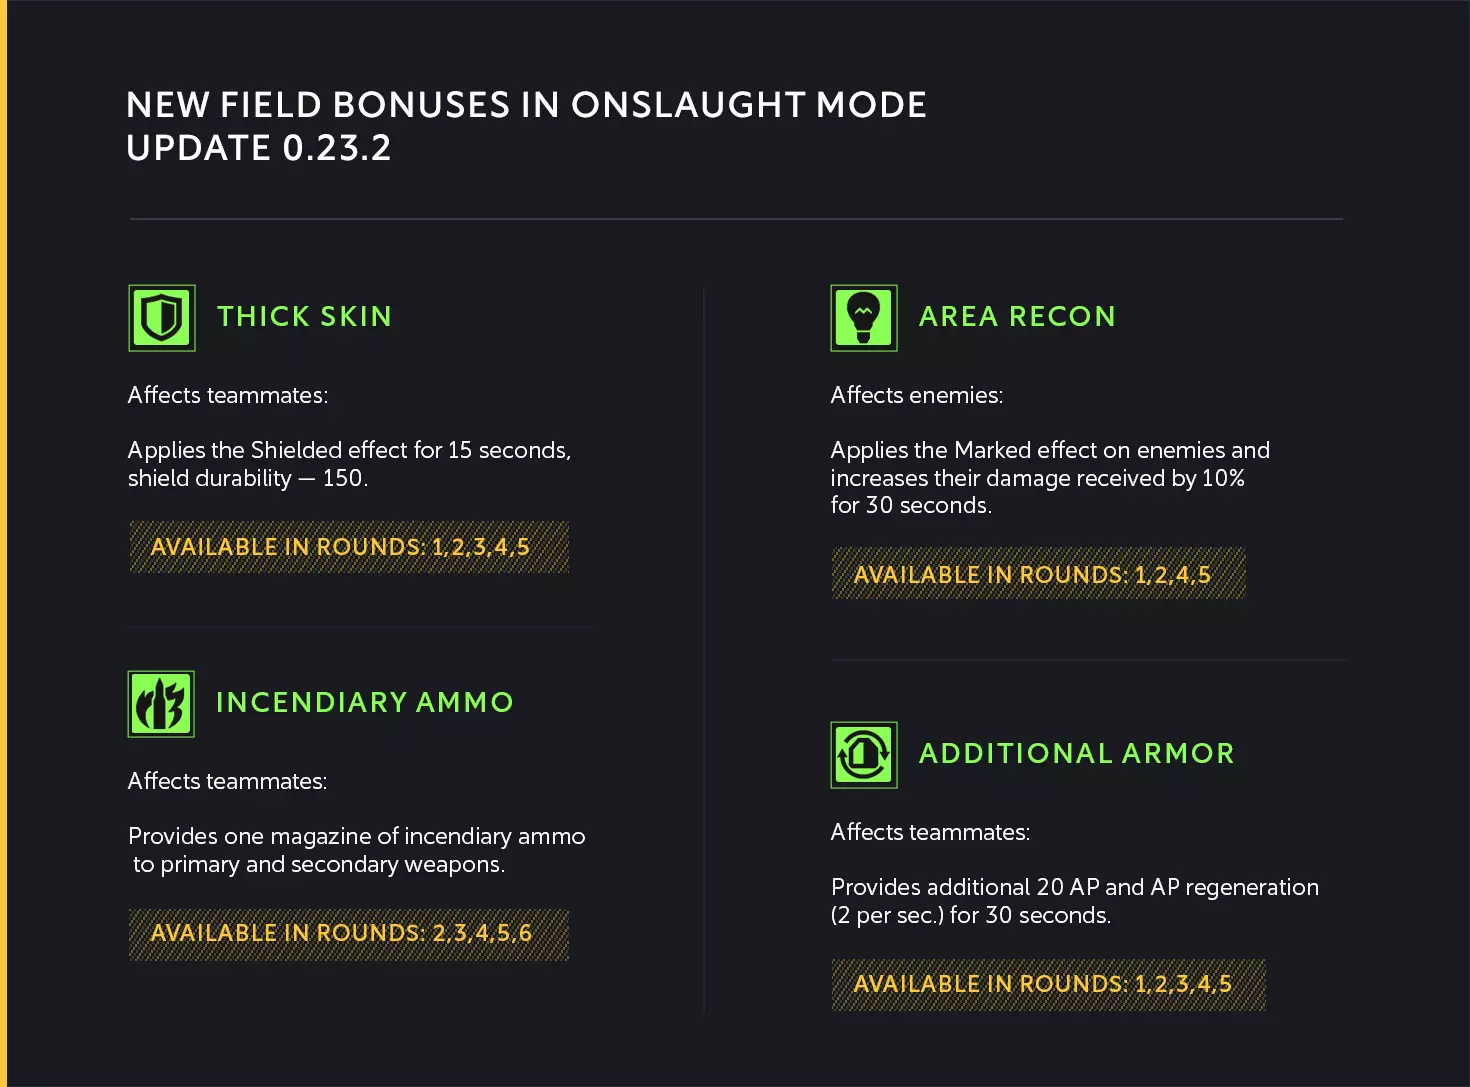This screenshot has height=1087, width=1470.
Task: Click the Marked effect description text
Action: [1049, 478]
